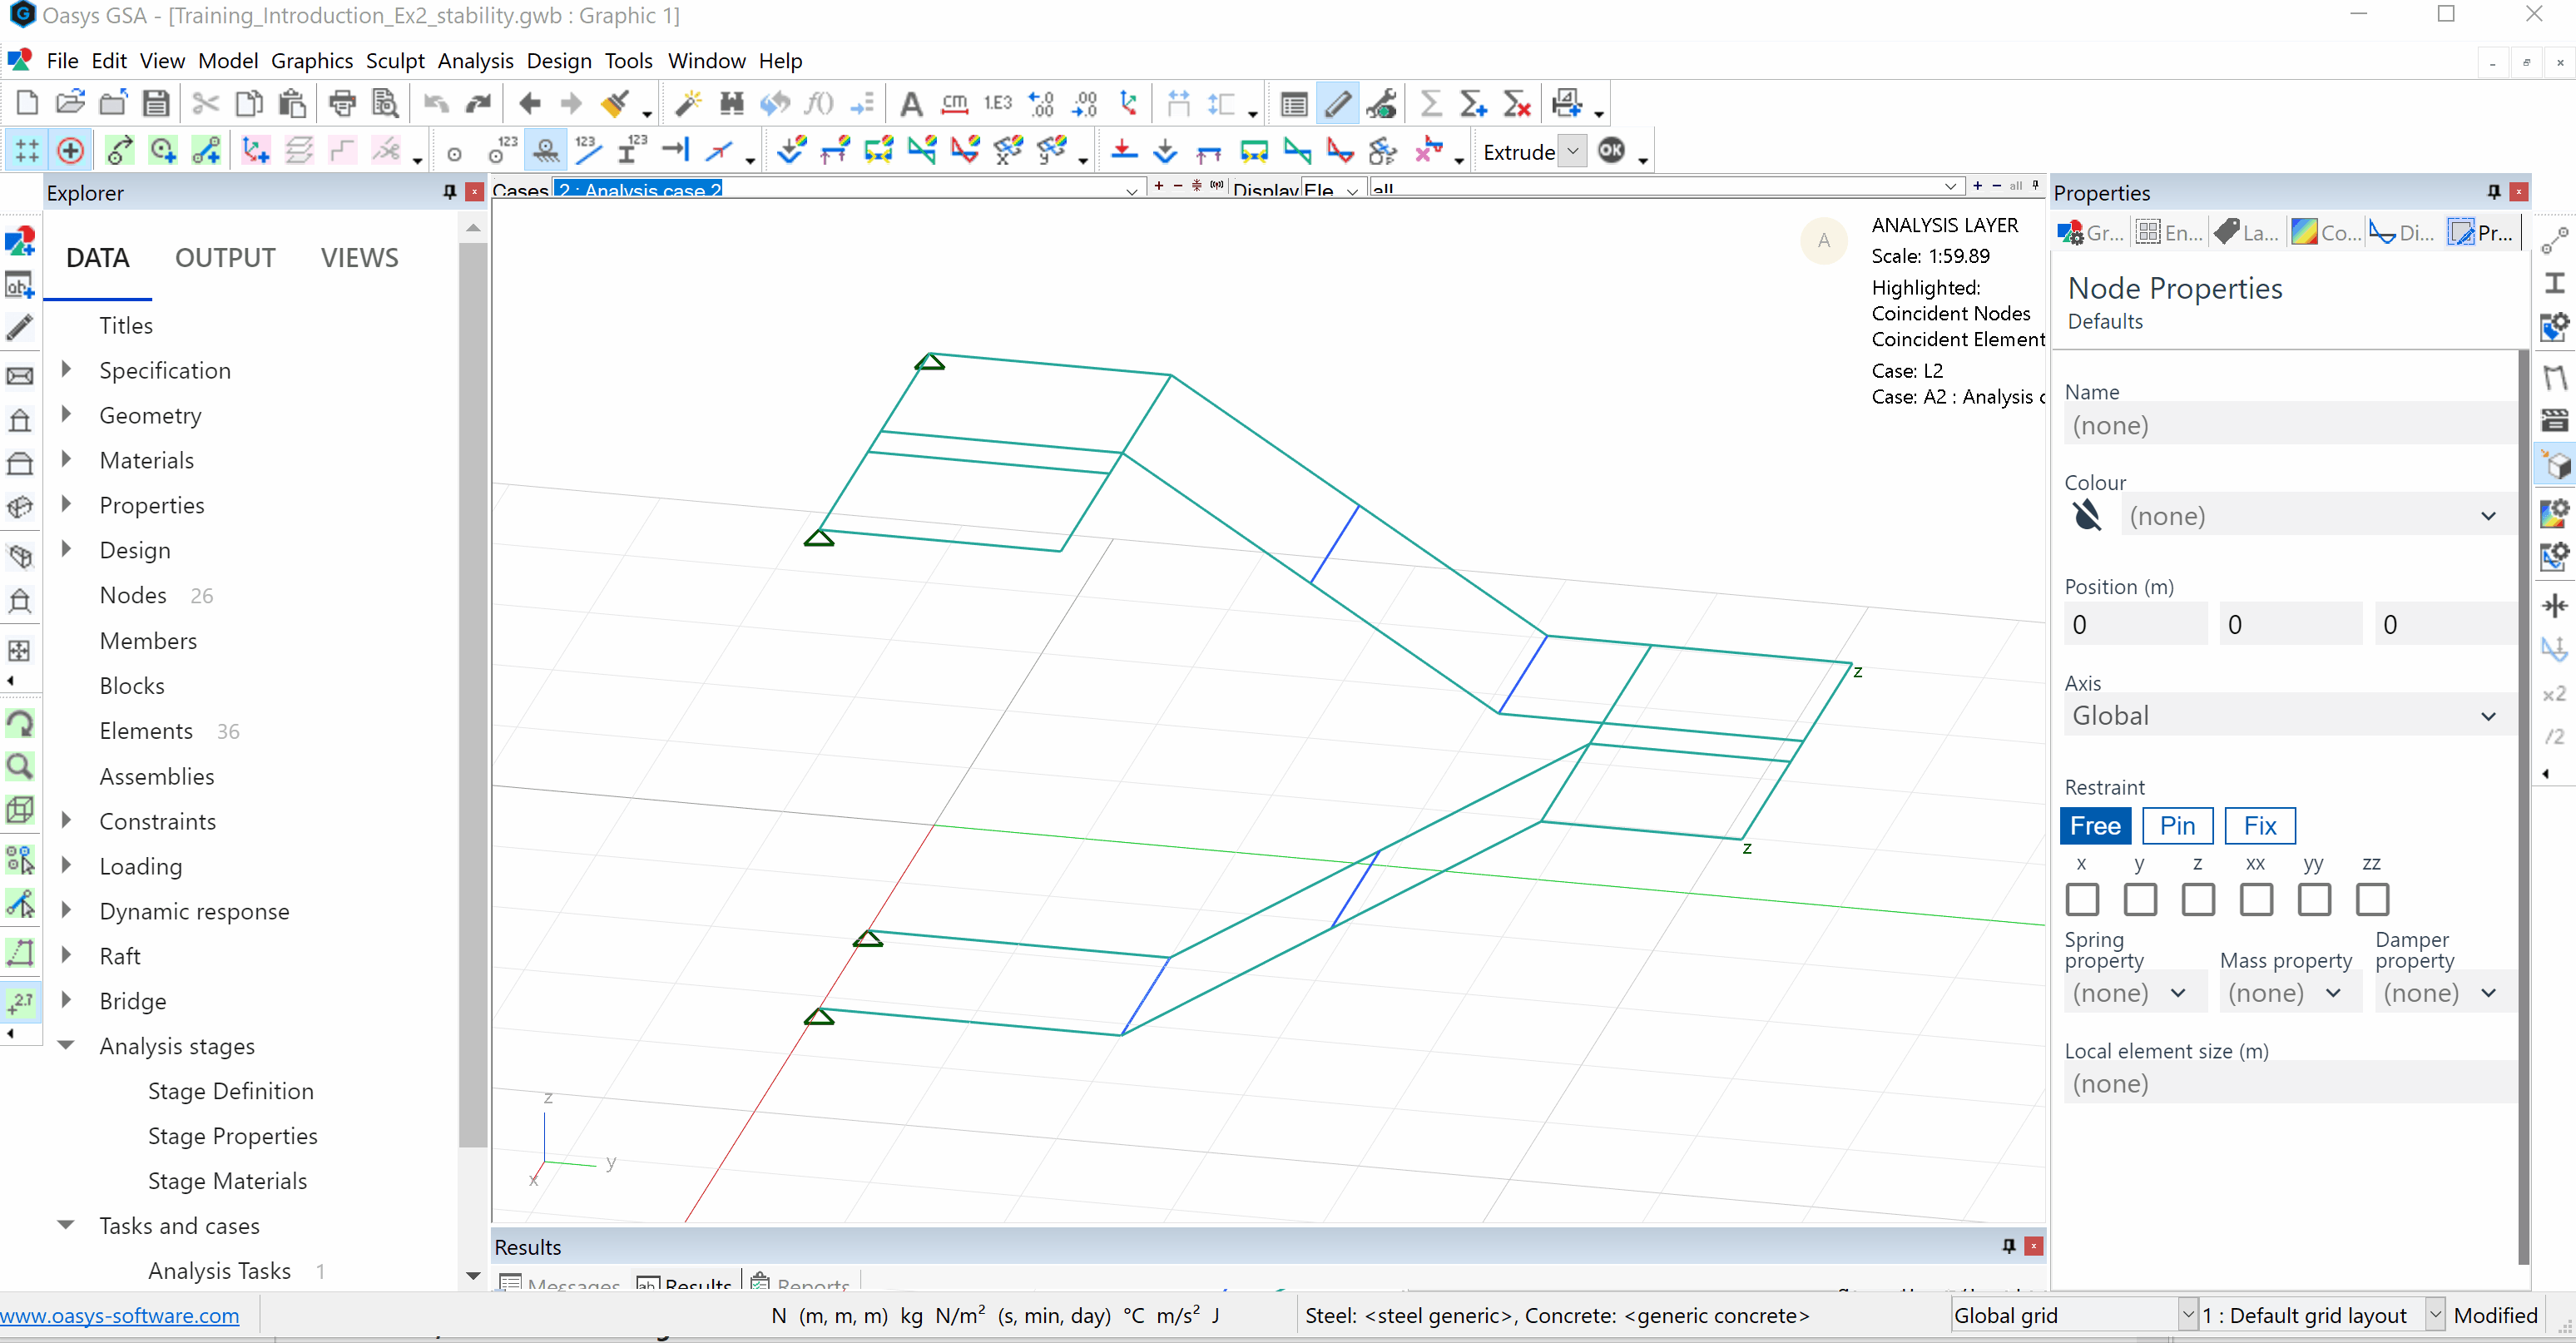Screen dimensions: 2576x1343
Task: Check the zz restraint checkbox
Action: pos(2372,899)
